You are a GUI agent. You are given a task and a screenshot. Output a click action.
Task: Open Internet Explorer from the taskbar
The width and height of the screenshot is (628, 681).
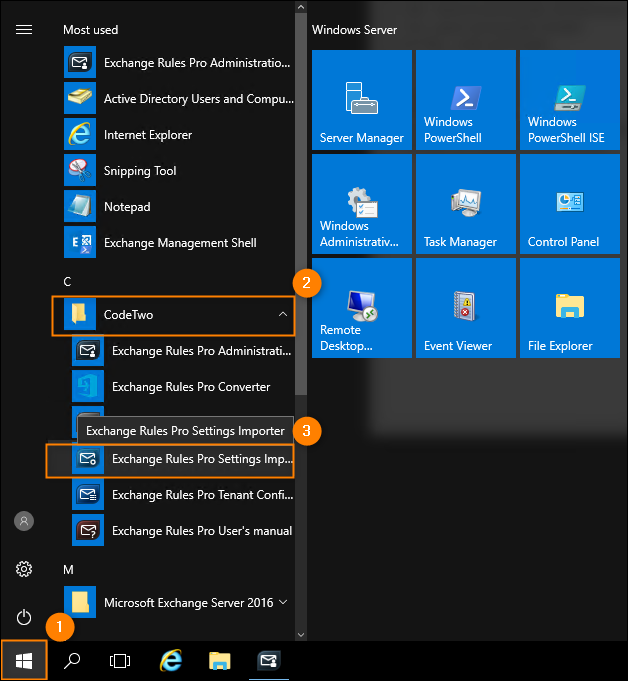coord(171,661)
